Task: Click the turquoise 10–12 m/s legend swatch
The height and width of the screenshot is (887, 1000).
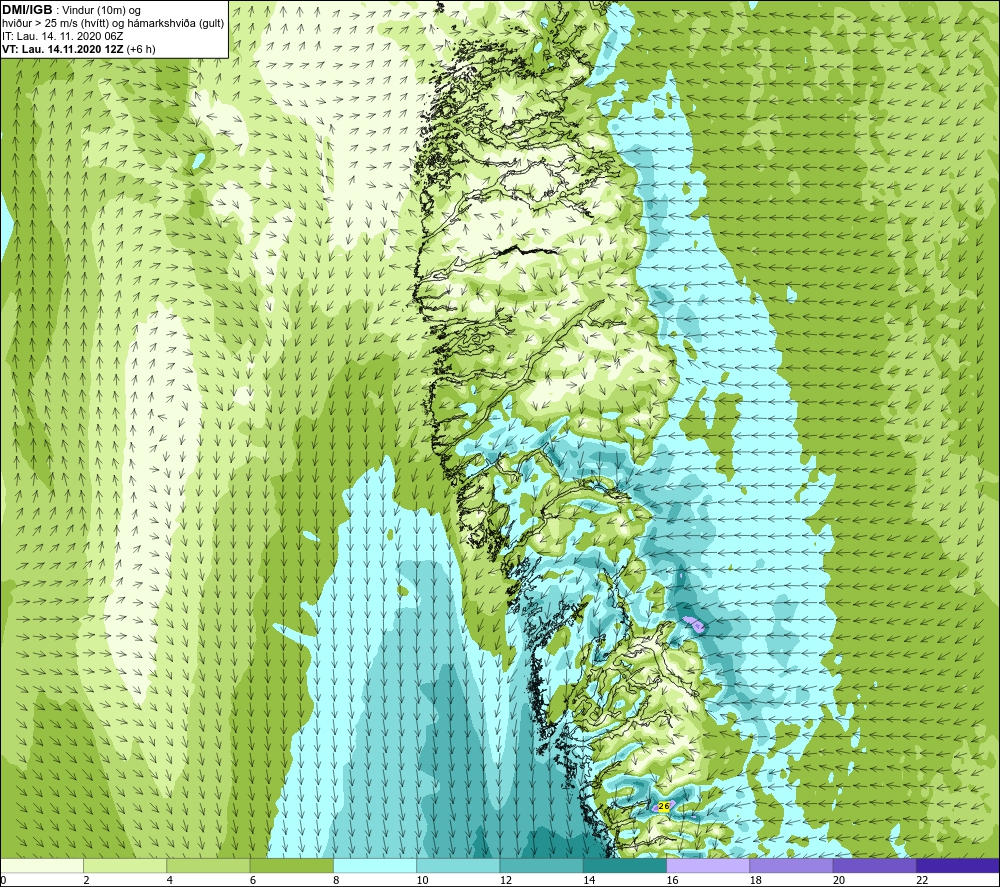Action: [x=458, y=865]
